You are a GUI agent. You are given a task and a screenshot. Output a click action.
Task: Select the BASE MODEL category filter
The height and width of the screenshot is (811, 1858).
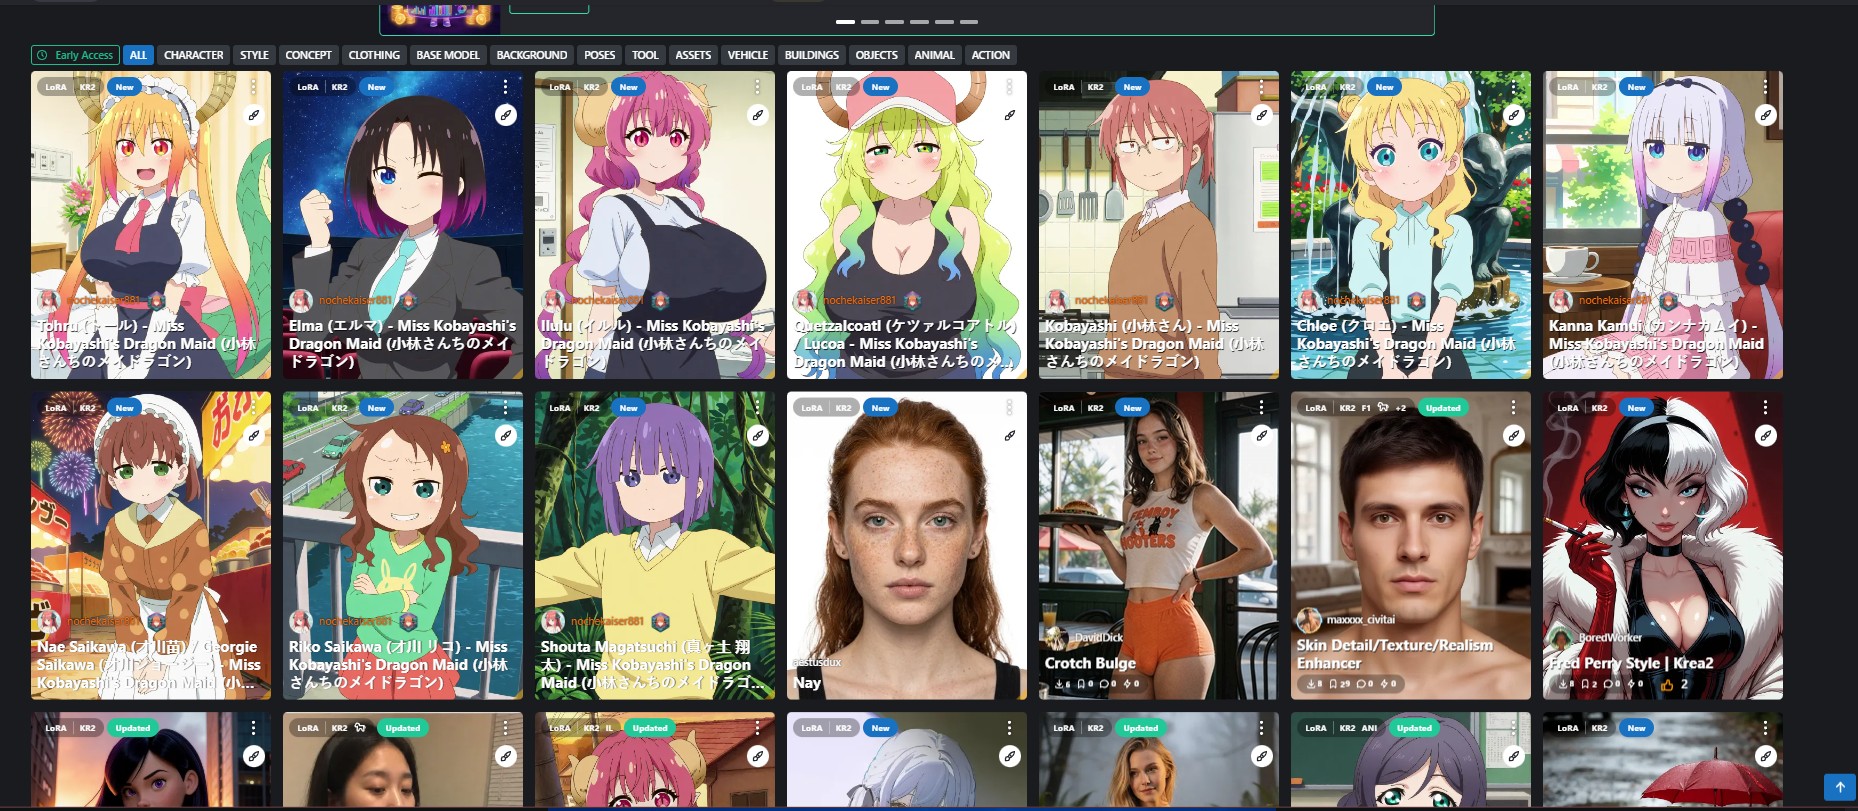click(x=448, y=55)
